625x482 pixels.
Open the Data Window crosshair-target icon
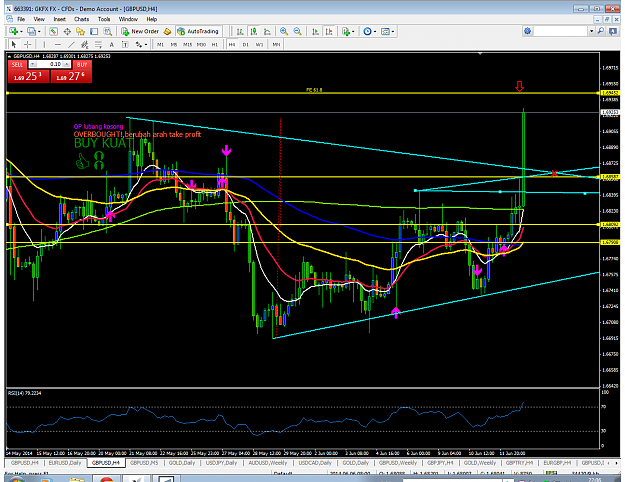pyautogui.click(x=67, y=31)
